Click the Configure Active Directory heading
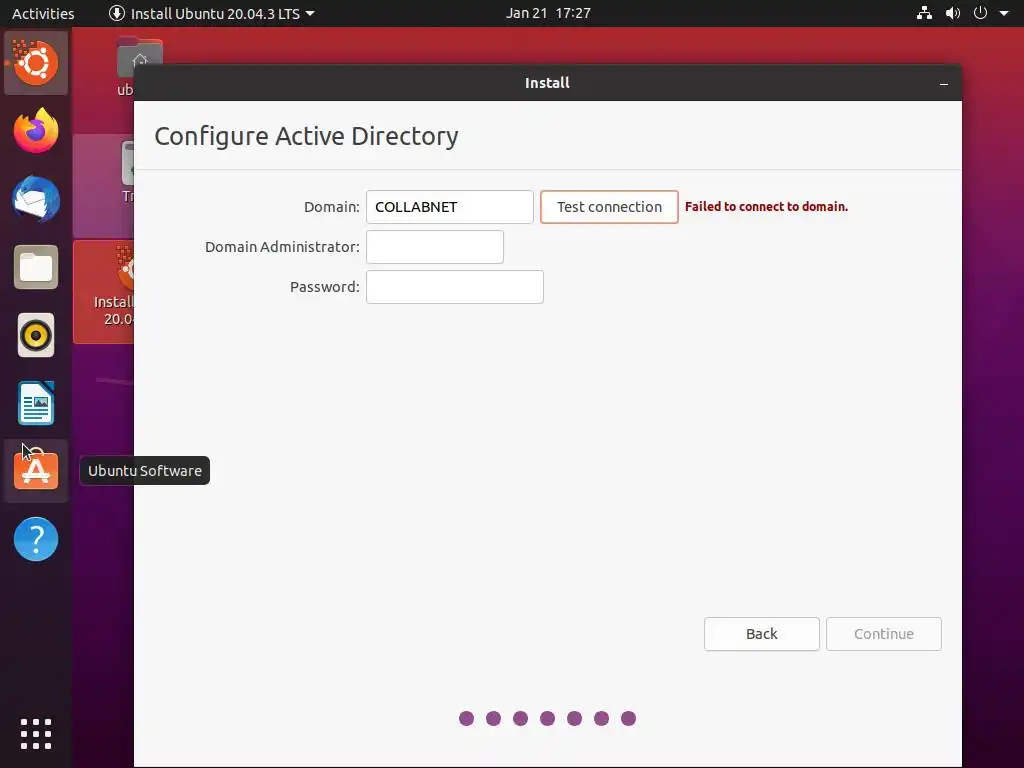The width and height of the screenshot is (1024, 768). pyautogui.click(x=306, y=136)
